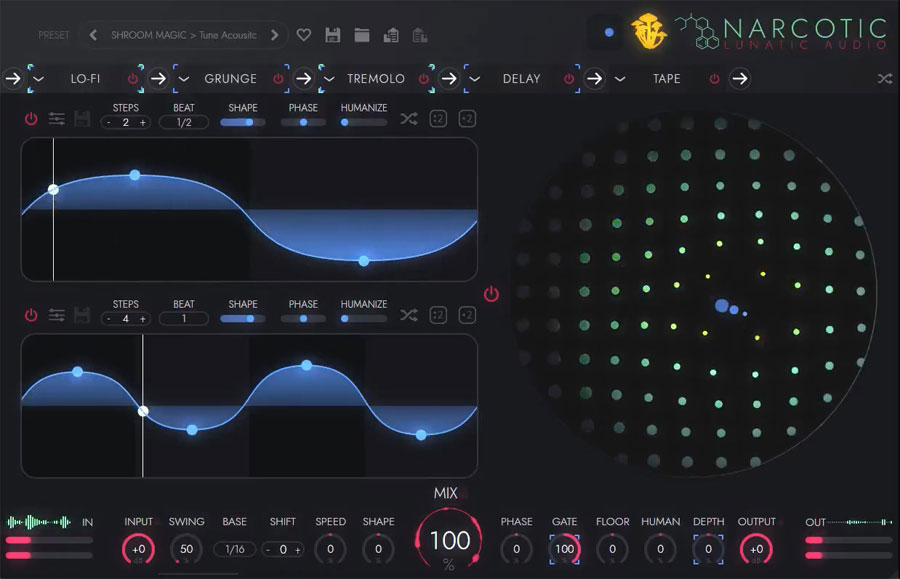Click the shuffle effects order icon at top right
The image size is (900, 579).
(885, 79)
